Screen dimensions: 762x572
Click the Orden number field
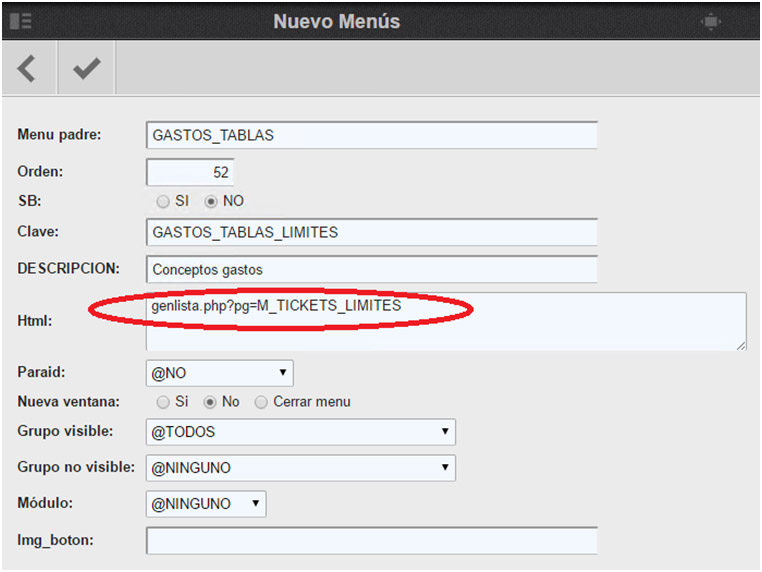(190, 172)
